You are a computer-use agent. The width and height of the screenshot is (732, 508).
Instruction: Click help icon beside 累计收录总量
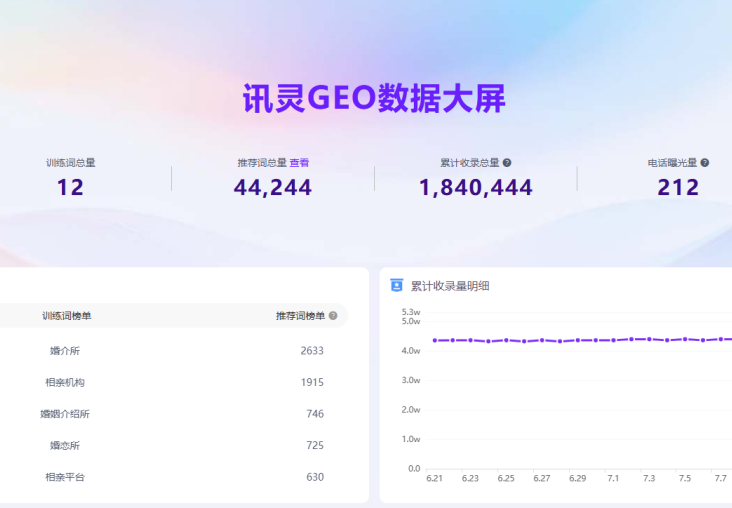point(507,163)
